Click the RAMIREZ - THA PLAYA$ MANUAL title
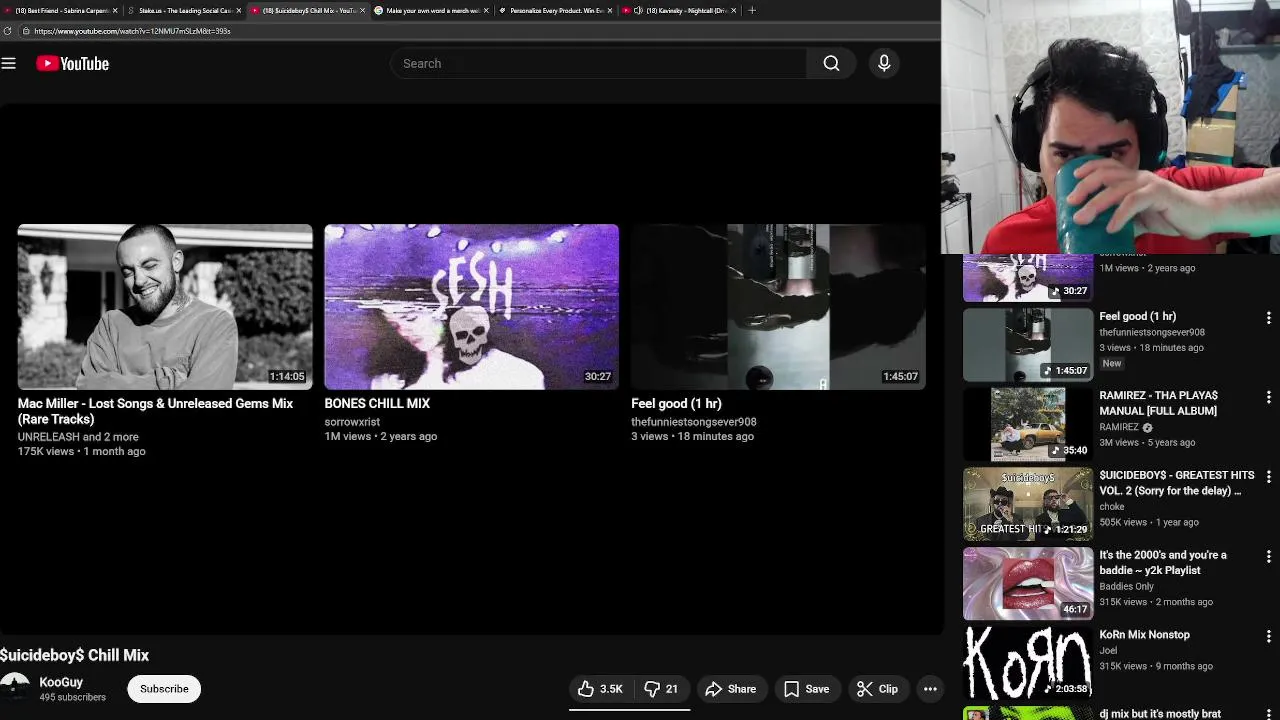The height and width of the screenshot is (720, 1280). (1159, 403)
